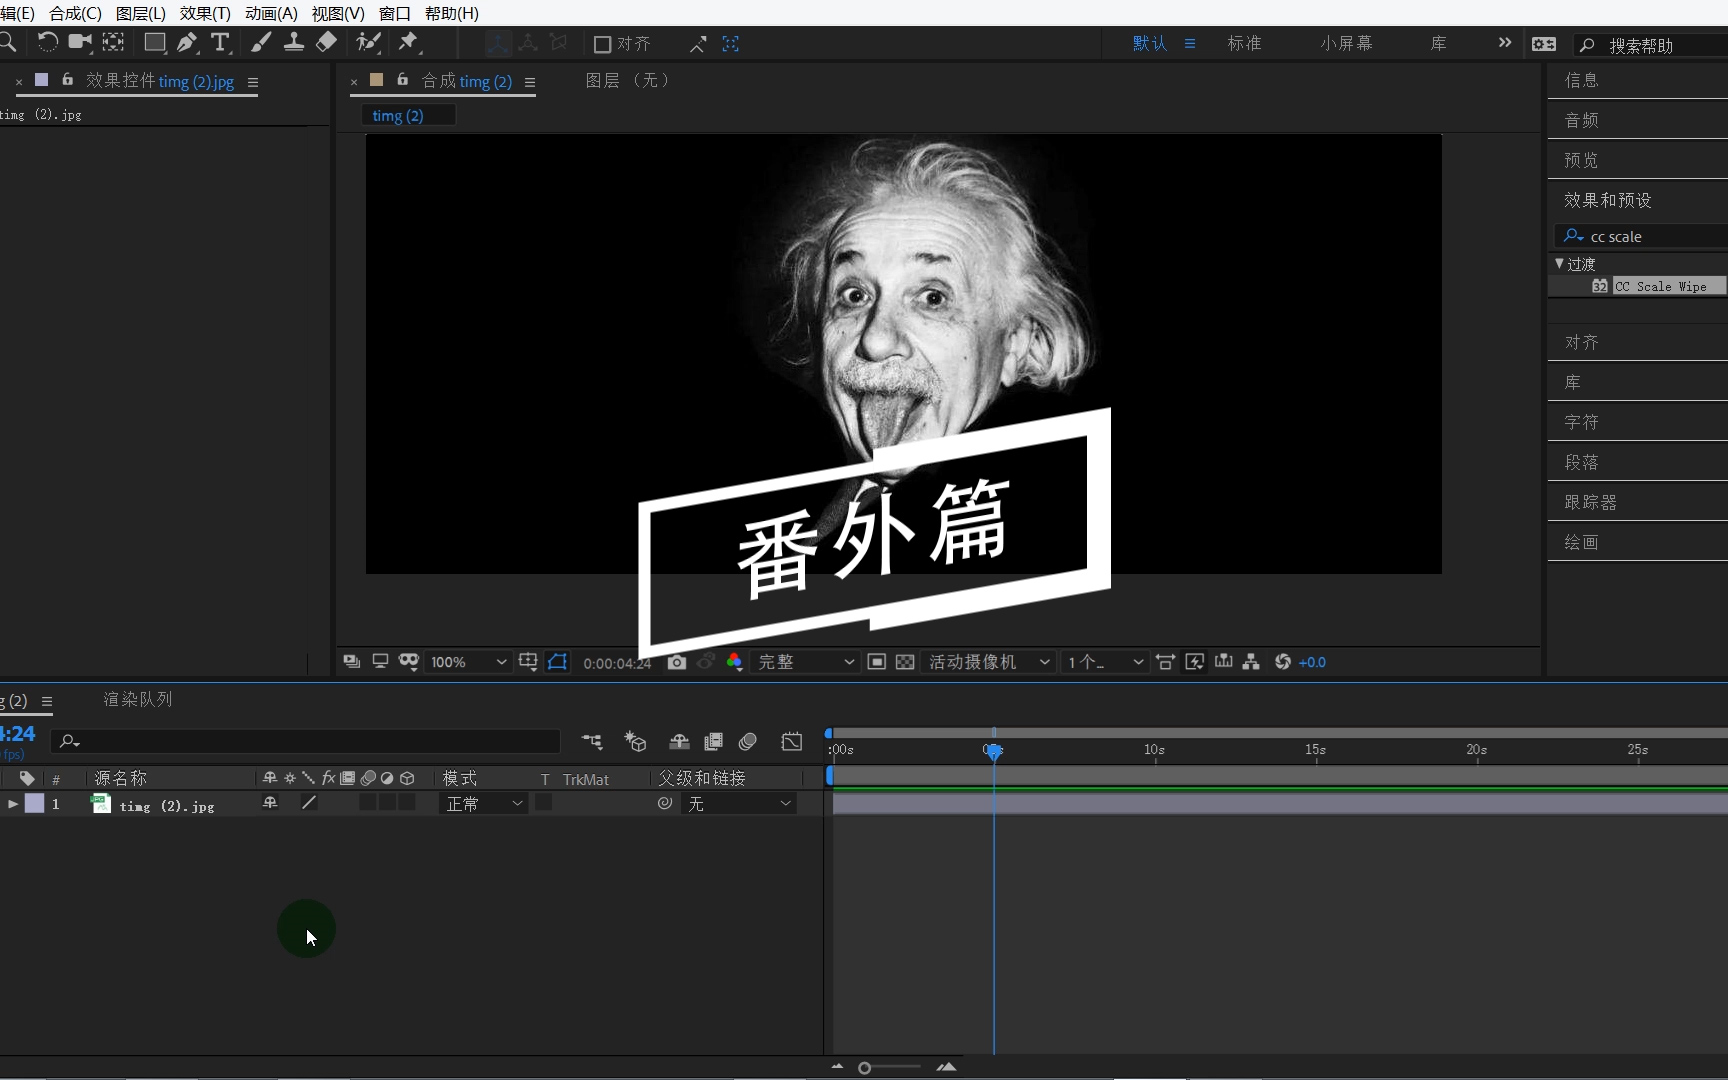Open the composition flowchart icon
The width and height of the screenshot is (1728, 1080).
[1251, 662]
